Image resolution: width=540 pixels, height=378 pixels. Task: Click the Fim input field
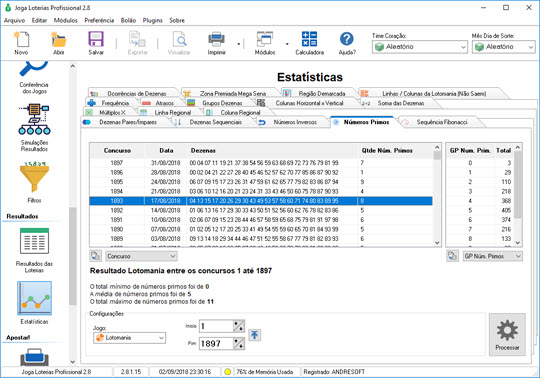pos(216,344)
